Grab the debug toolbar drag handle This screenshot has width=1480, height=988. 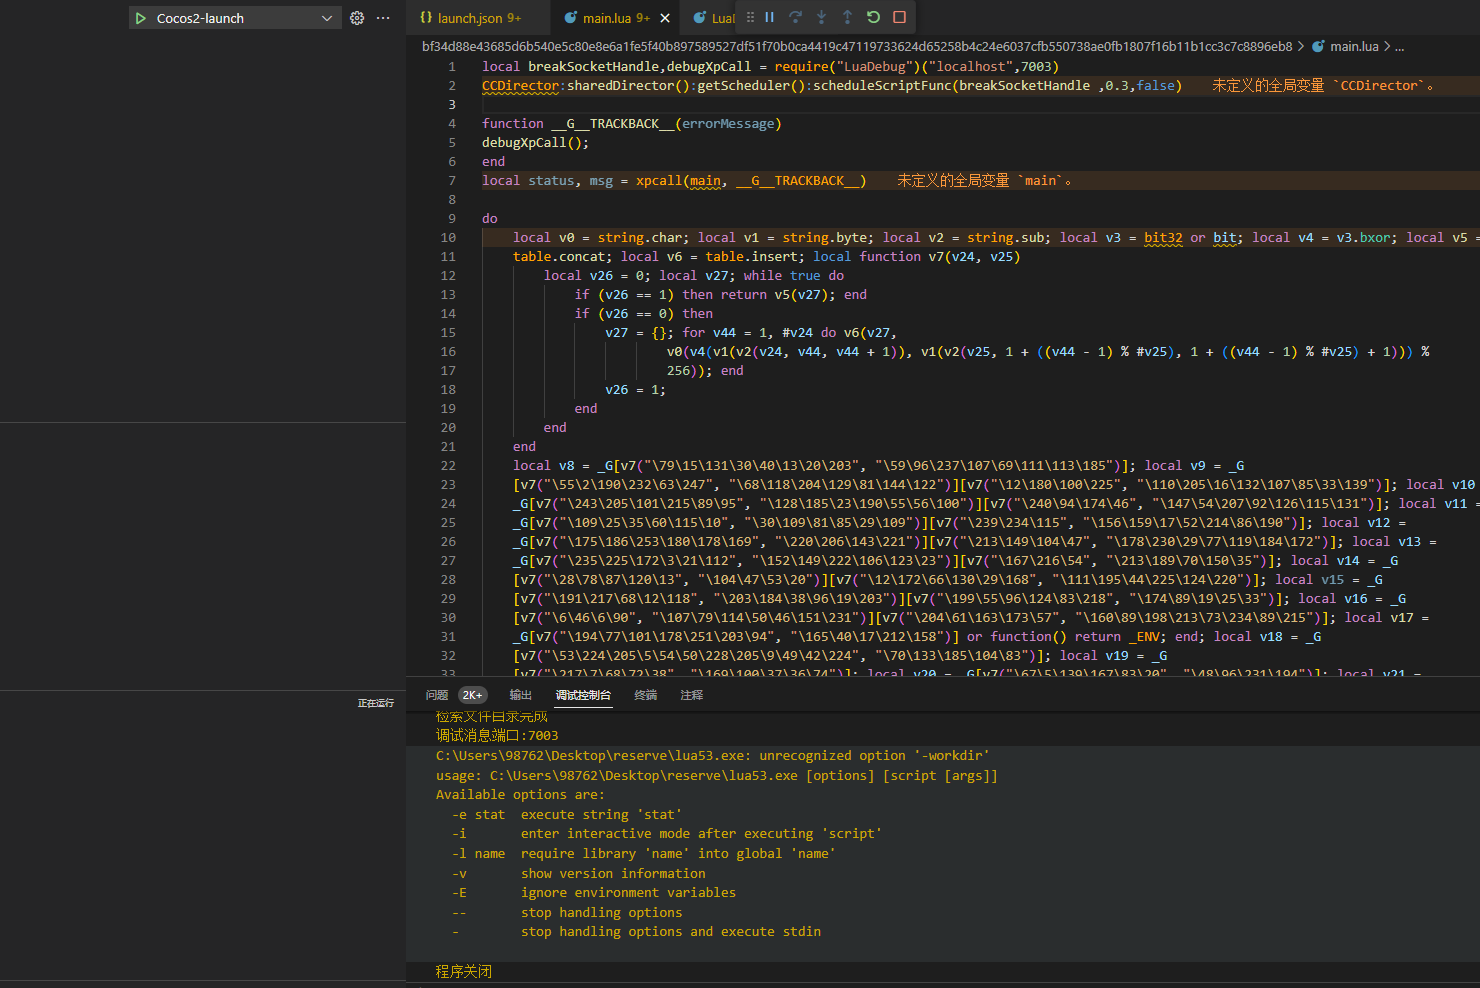750,17
